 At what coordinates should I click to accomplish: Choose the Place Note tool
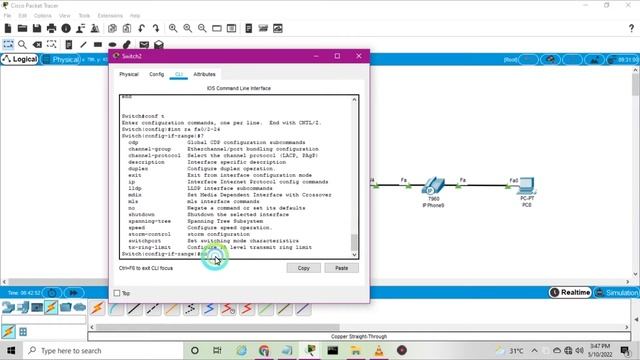coord(69,44)
